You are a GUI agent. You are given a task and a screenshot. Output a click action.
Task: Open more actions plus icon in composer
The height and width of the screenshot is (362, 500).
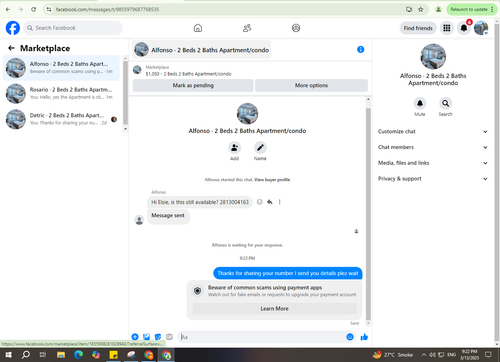click(x=135, y=337)
